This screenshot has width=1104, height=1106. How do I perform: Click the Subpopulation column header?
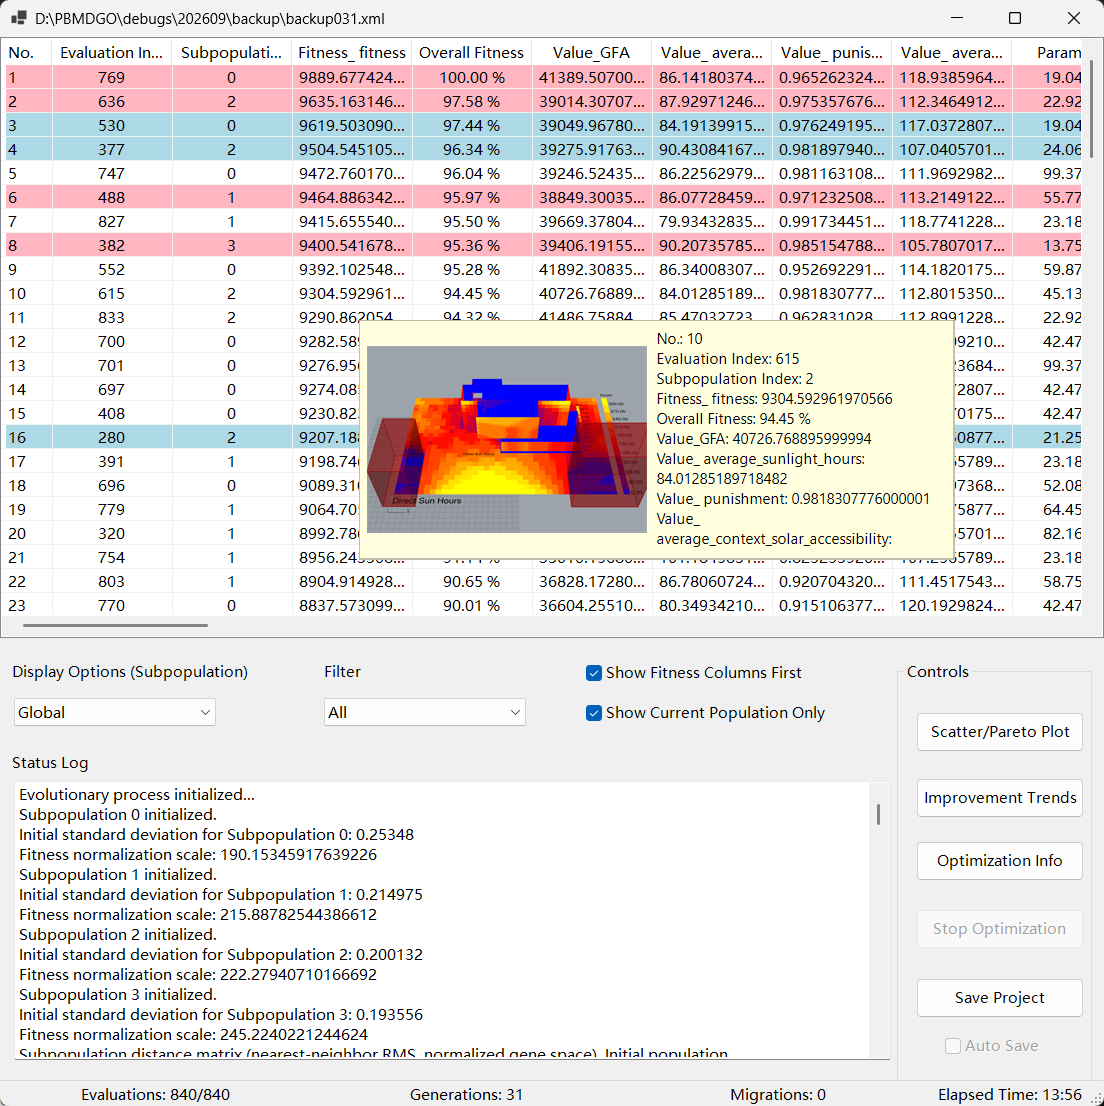[x=231, y=53]
